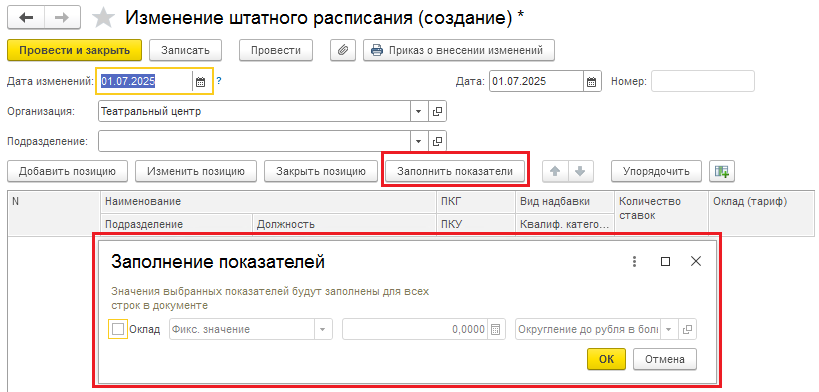The width and height of the screenshot is (819, 392).
Task: Expand the Организация dropdown list
Action: [418, 111]
